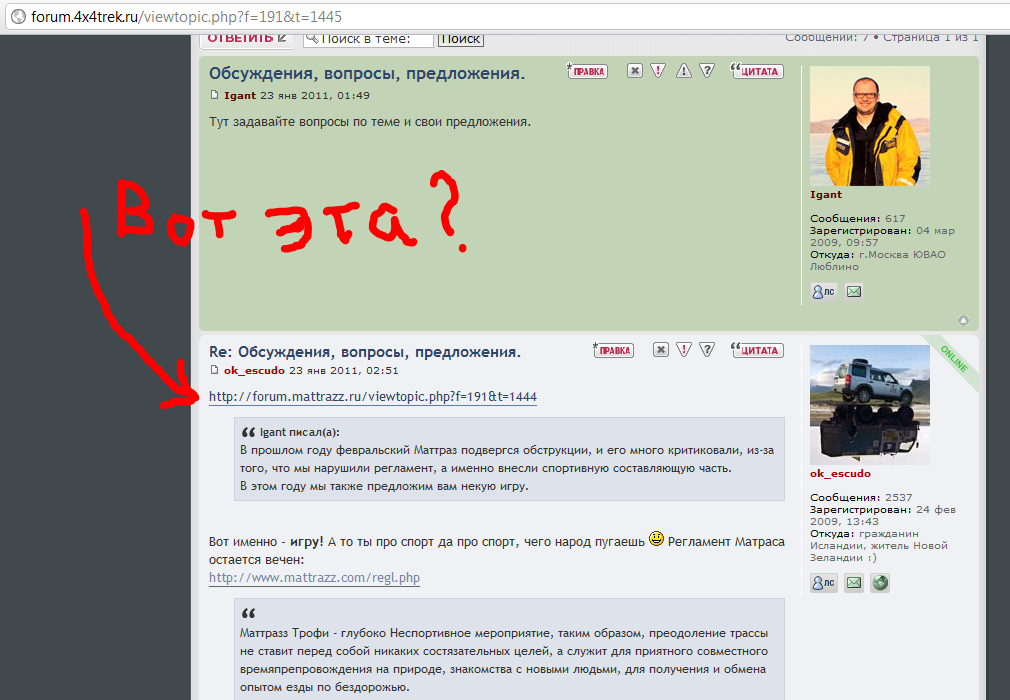The image size is (1010, 700).
Task: Click the warning triangle icon in Igant's post
Action: pyautogui.click(x=684, y=71)
